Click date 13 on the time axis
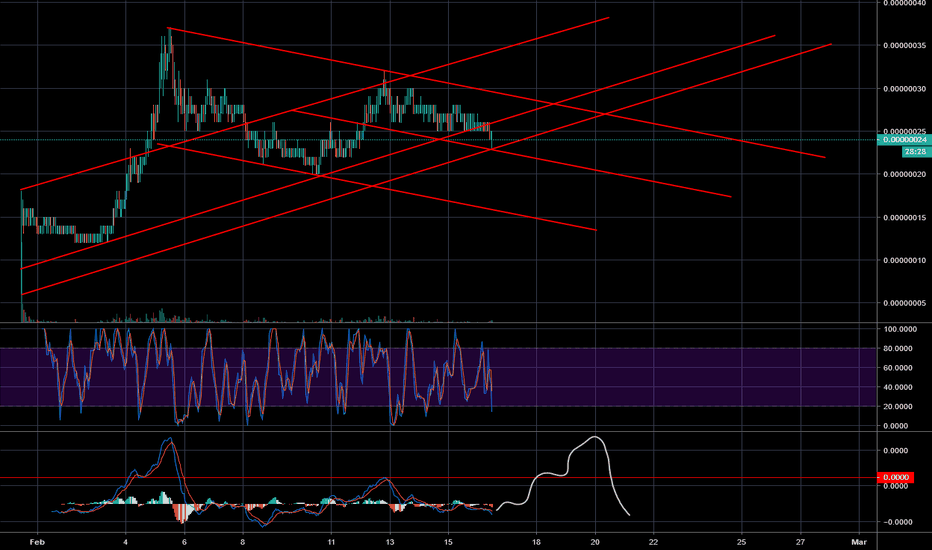932x550 pixels. (390, 542)
